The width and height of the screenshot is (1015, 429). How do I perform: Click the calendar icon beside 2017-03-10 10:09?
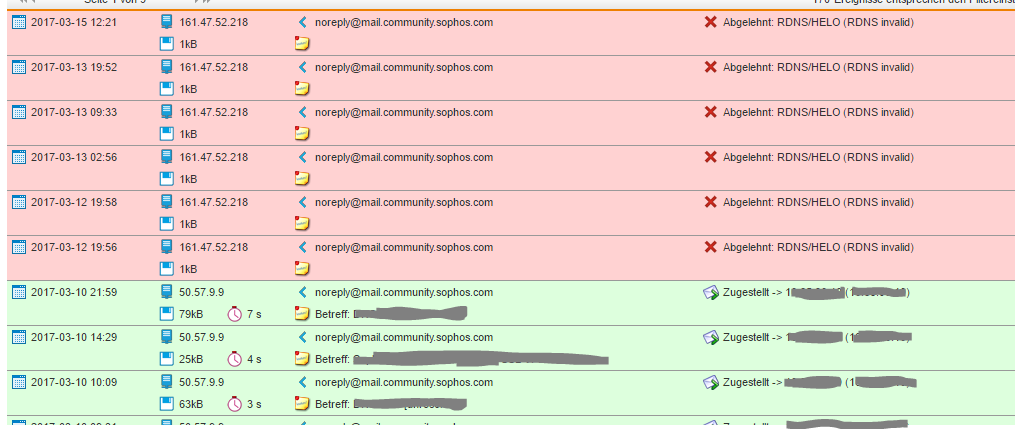pos(19,382)
